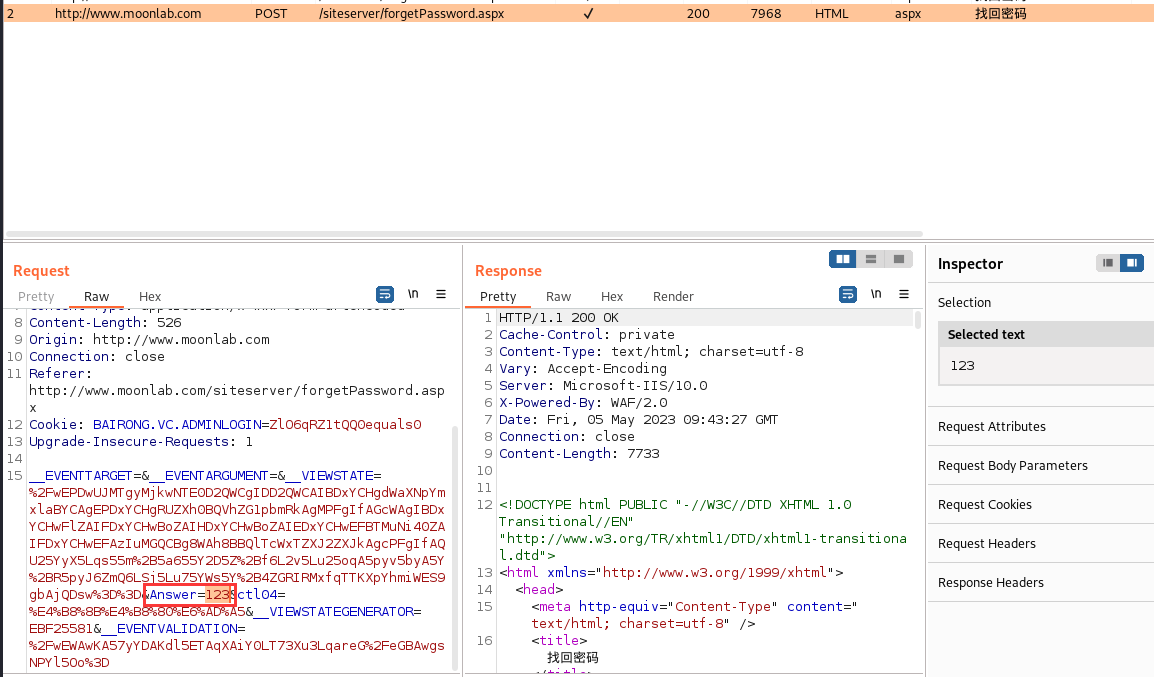Click Connection: close line in request
Screen dimensions: 1154x677
point(96,356)
